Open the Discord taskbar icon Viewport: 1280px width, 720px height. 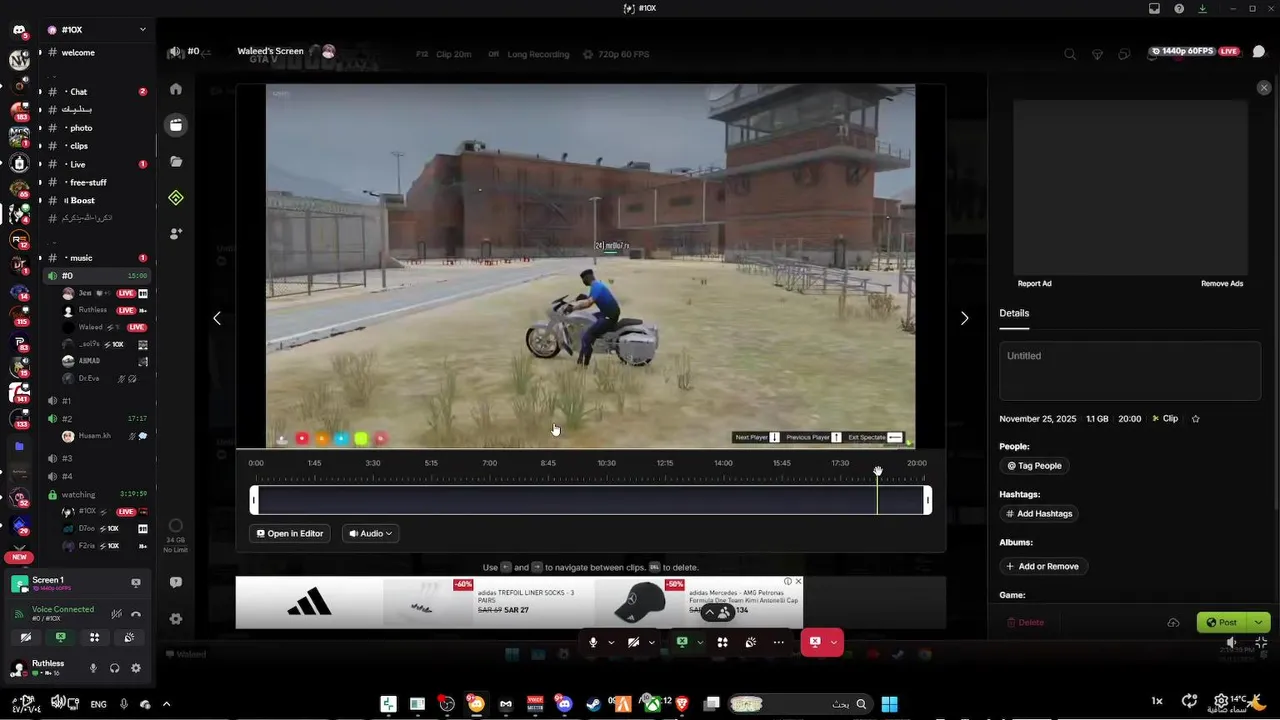pyautogui.click(x=564, y=704)
